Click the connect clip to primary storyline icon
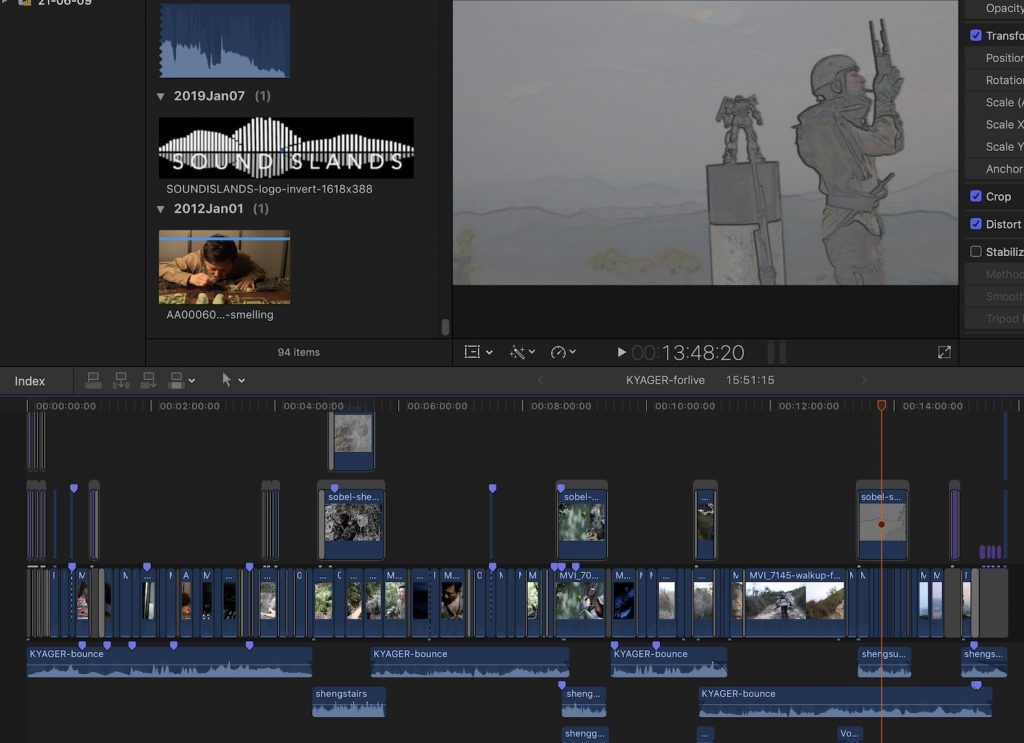Viewport: 1024px width, 743px height. point(93,380)
